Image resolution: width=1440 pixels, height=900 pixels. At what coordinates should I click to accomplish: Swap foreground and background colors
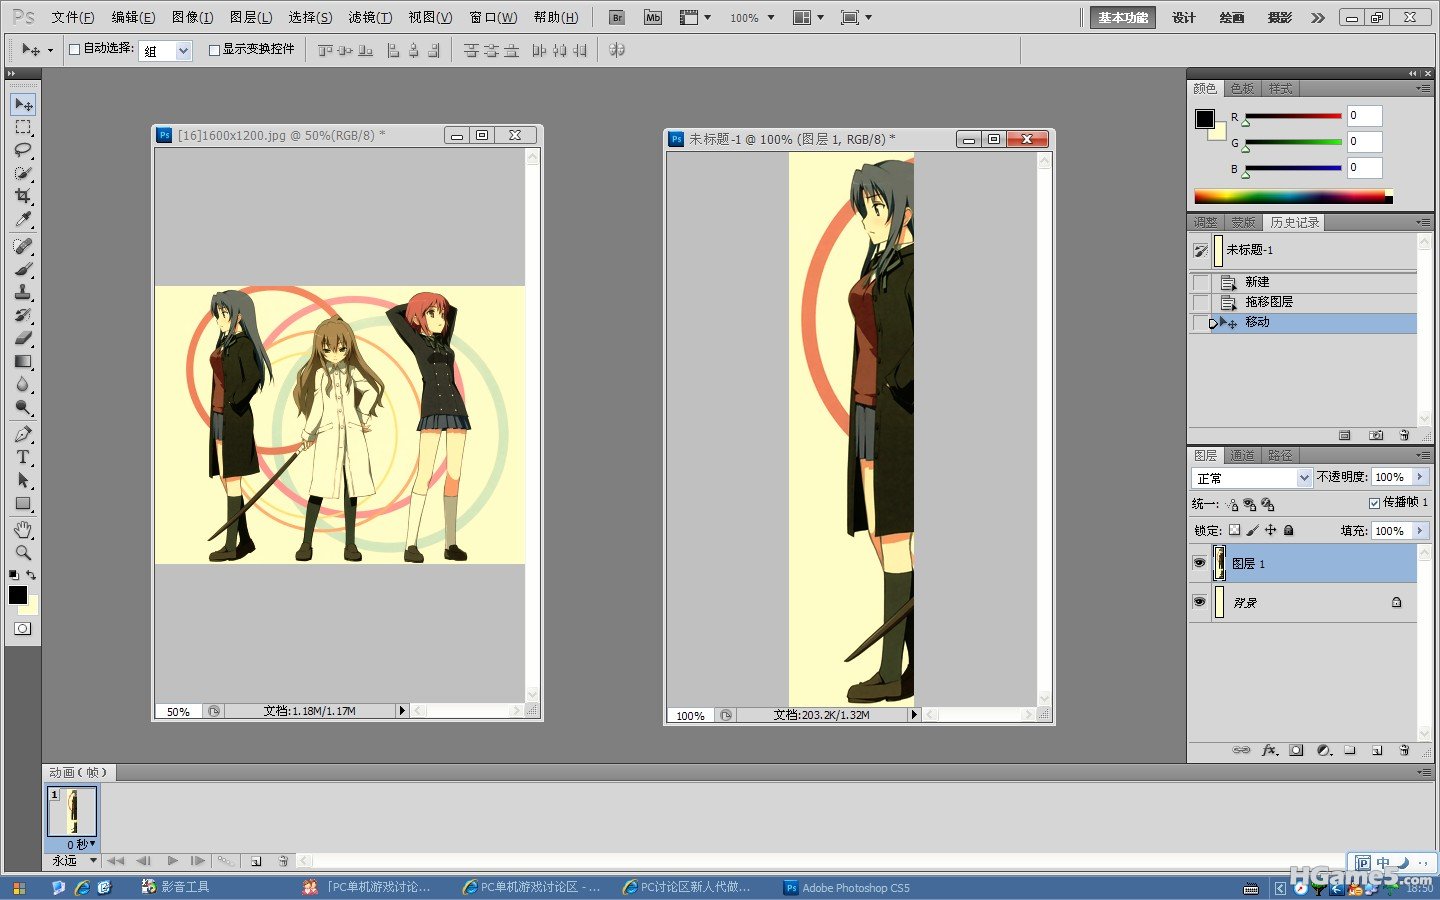tap(31, 575)
